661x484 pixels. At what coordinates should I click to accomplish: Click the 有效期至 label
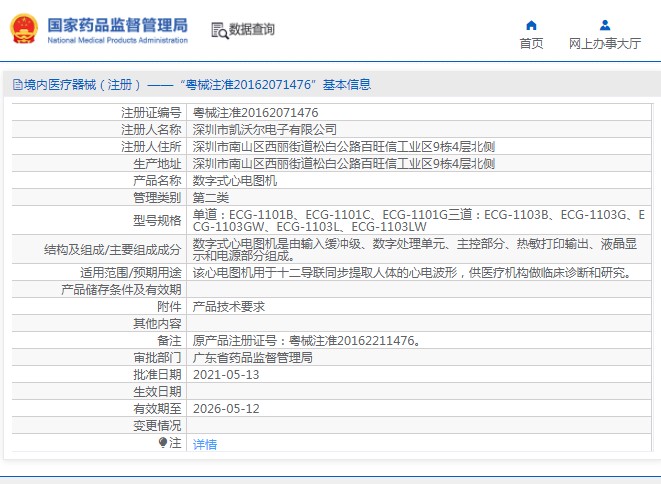157,409
